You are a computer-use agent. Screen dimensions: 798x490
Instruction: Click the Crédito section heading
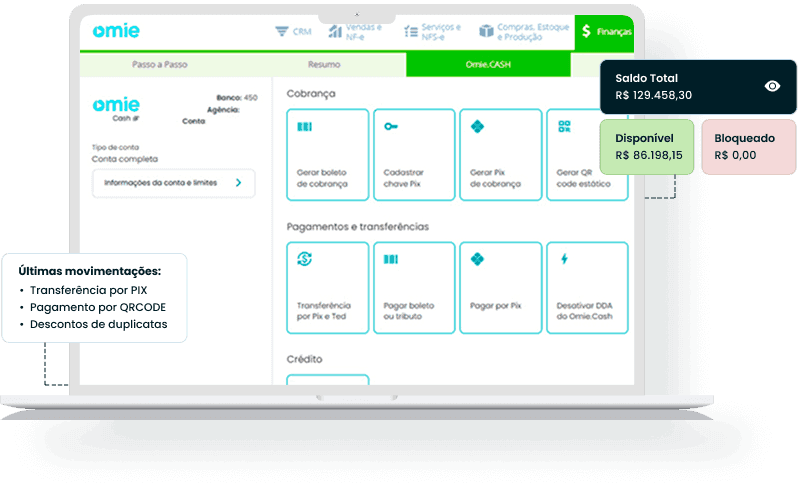tap(304, 359)
